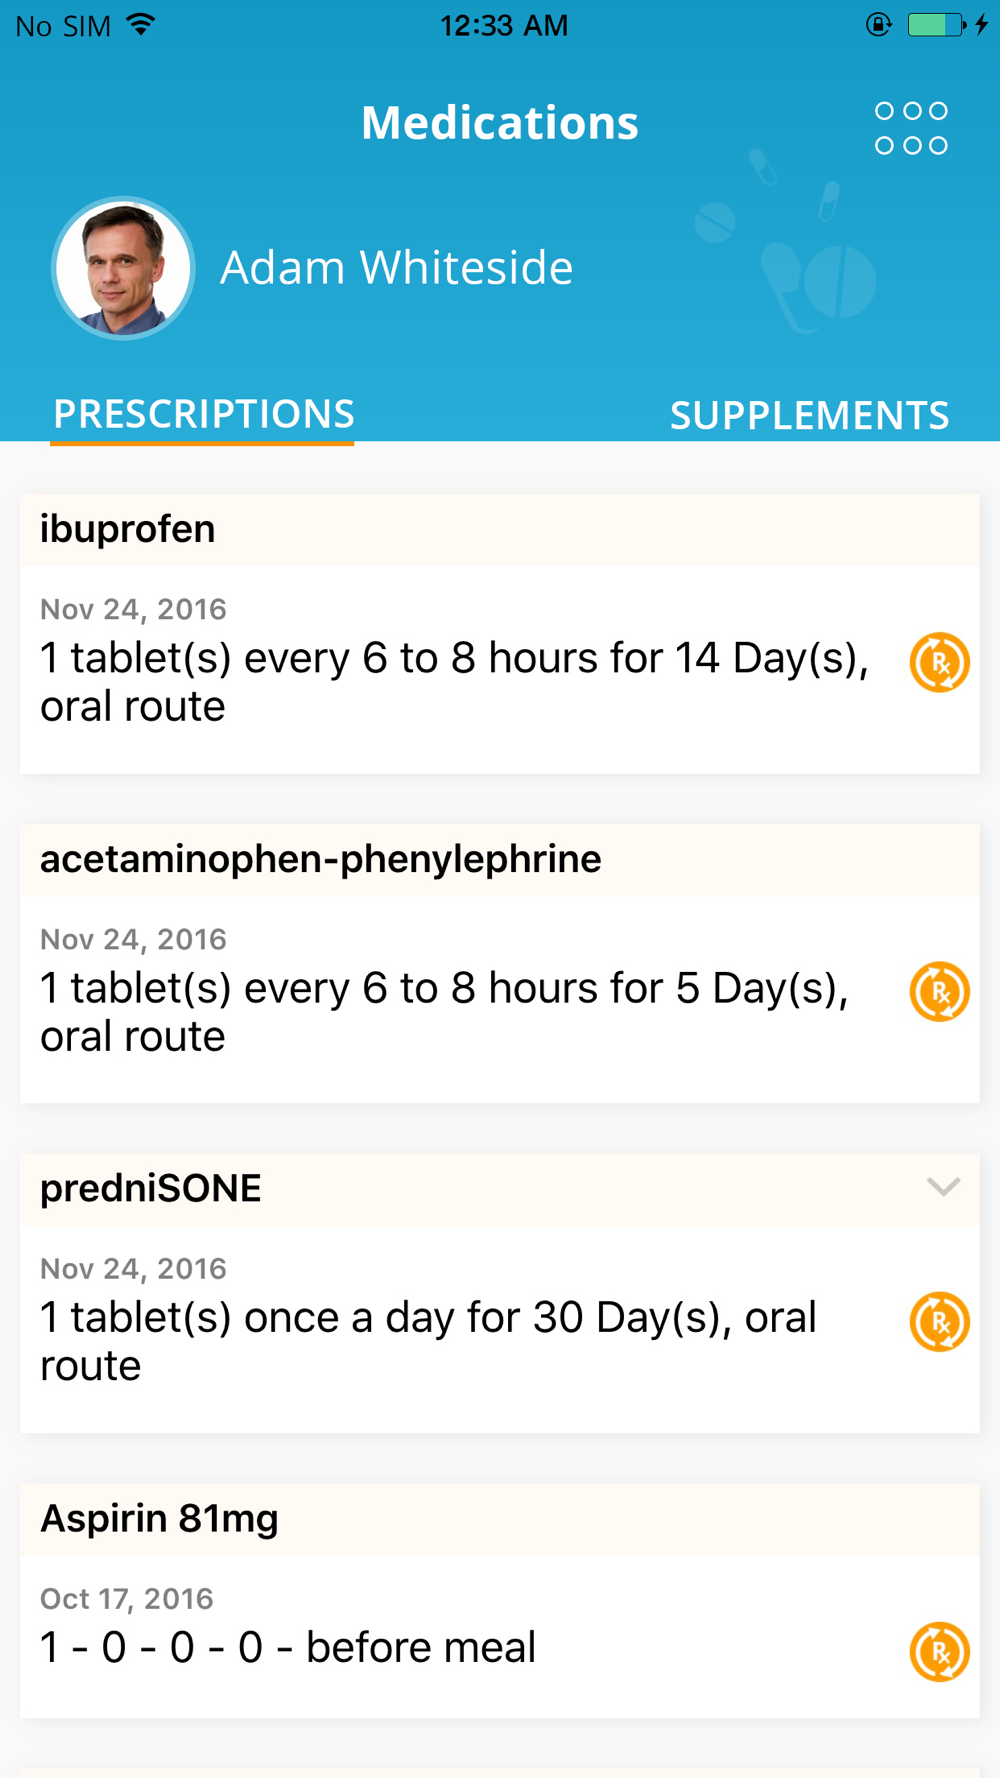Tap the refill icon for Aspirin 81mg
This screenshot has height=1778, width=1000.
click(939, 1652)
